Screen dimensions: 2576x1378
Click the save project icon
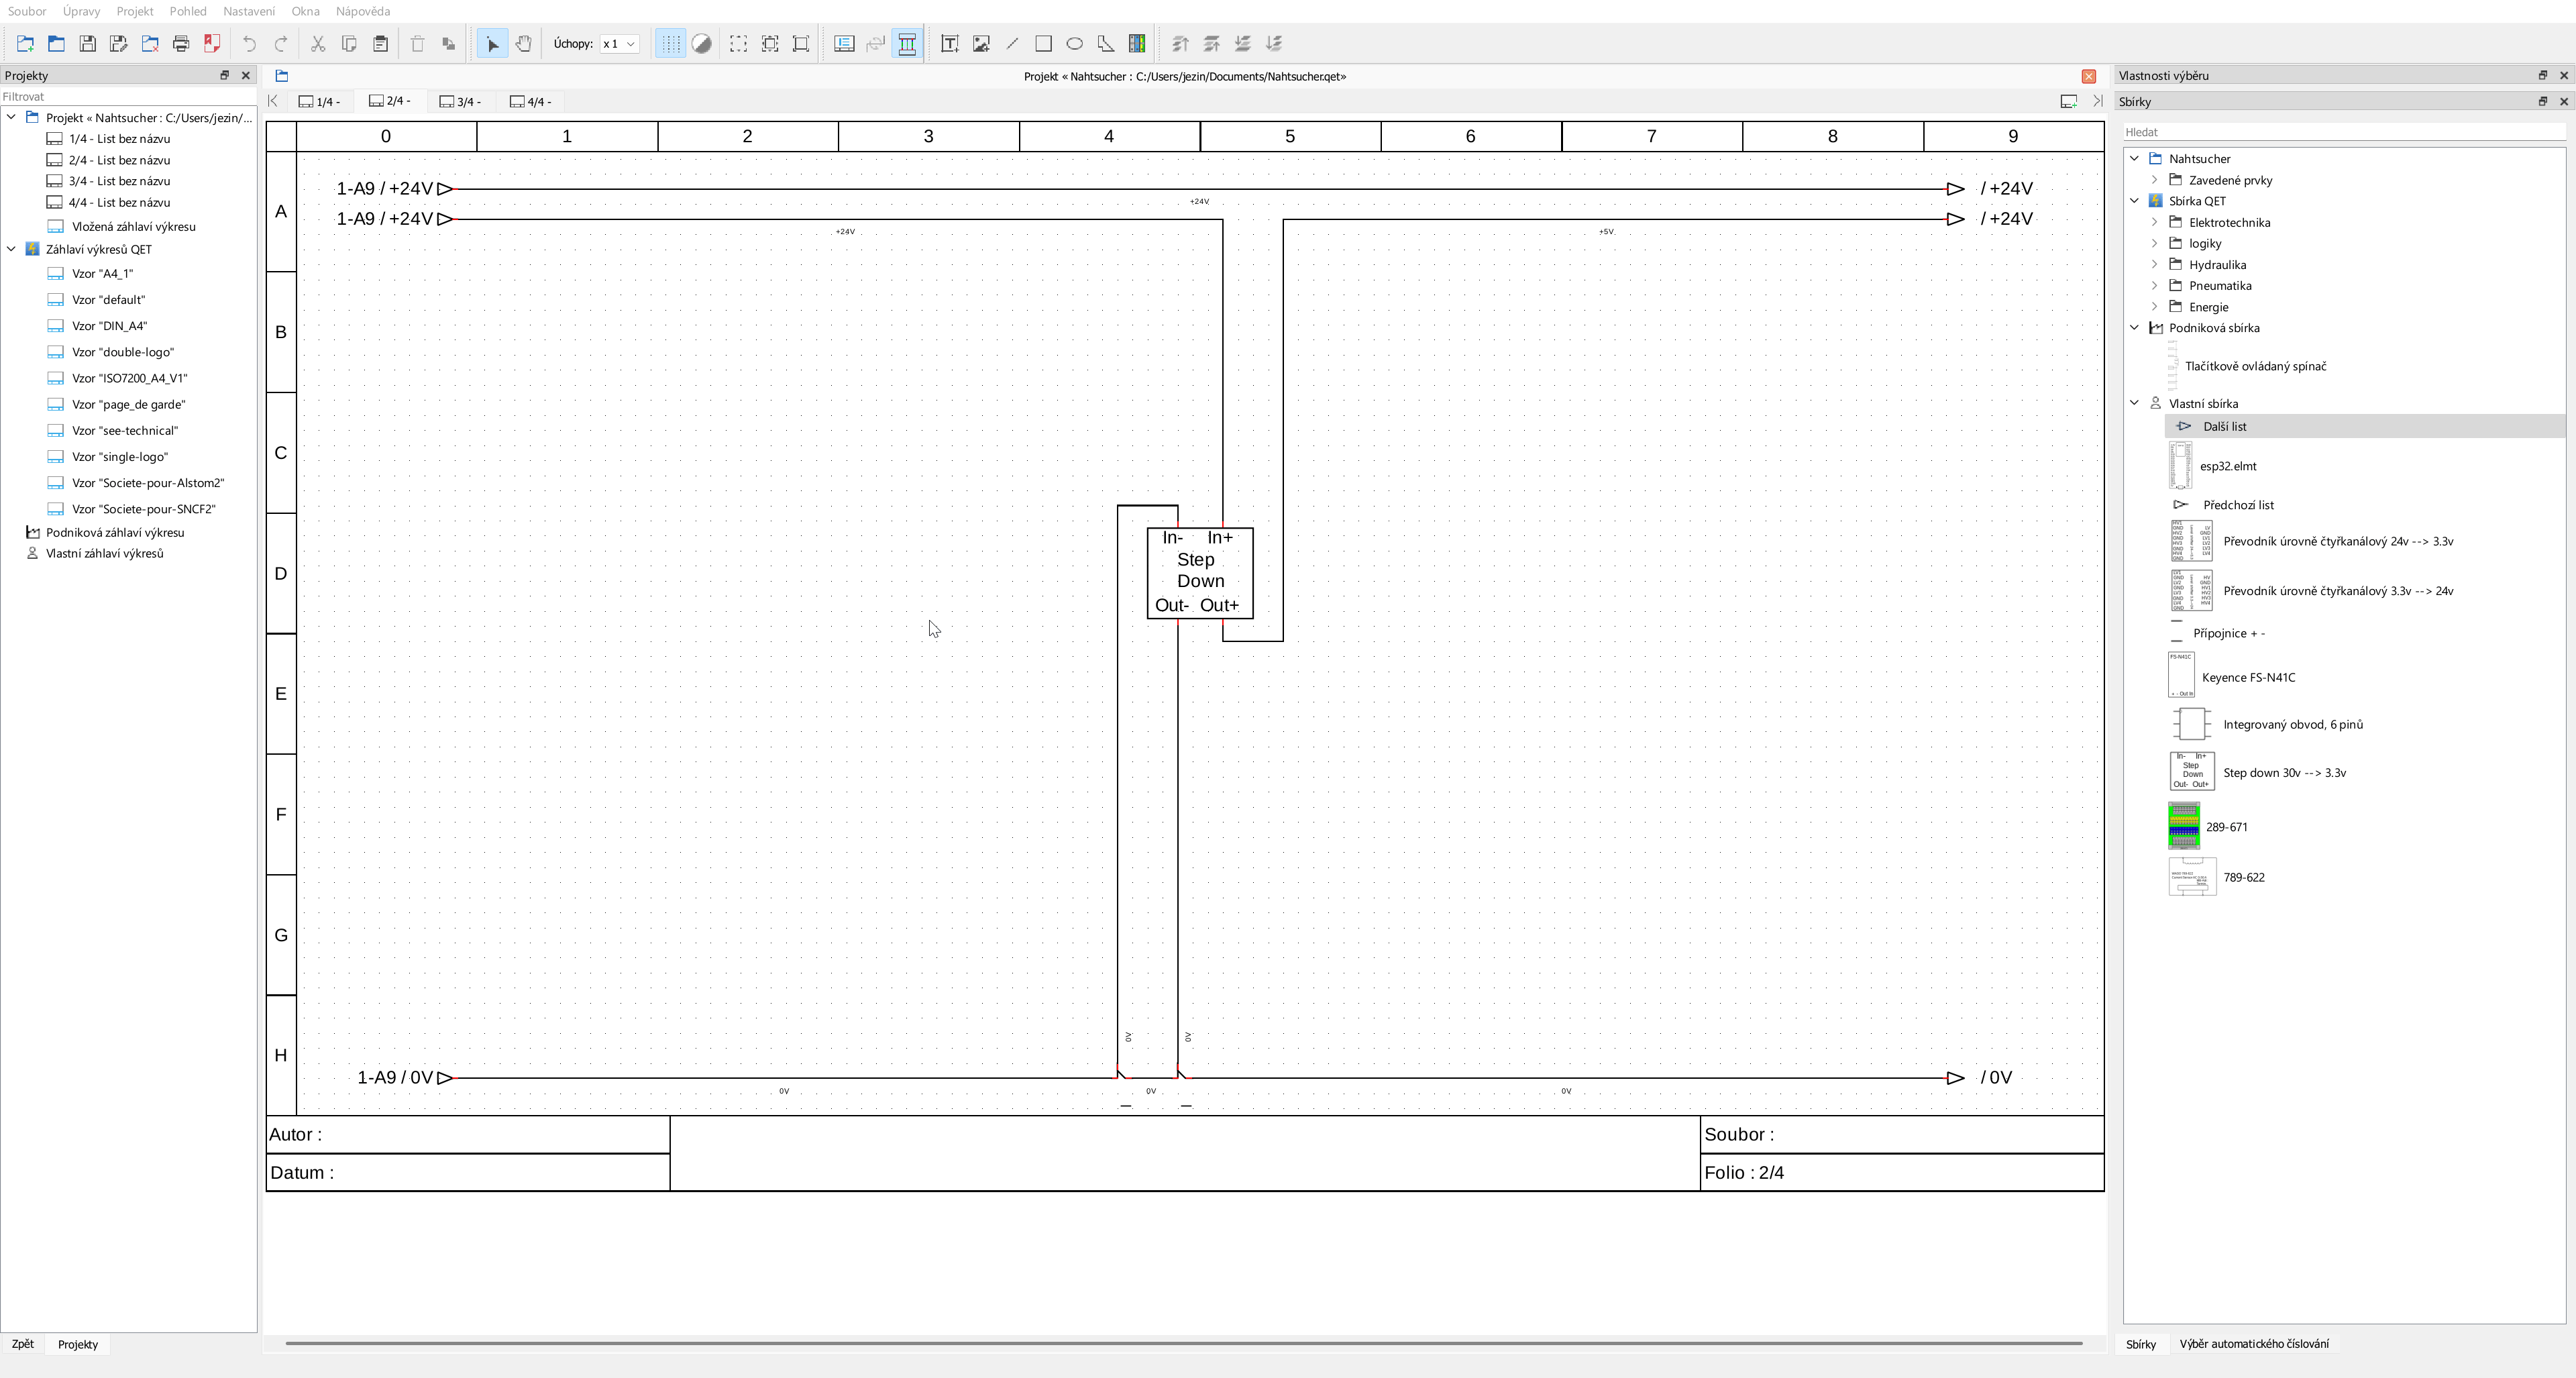pyautogui.click(x=88, y=44)
